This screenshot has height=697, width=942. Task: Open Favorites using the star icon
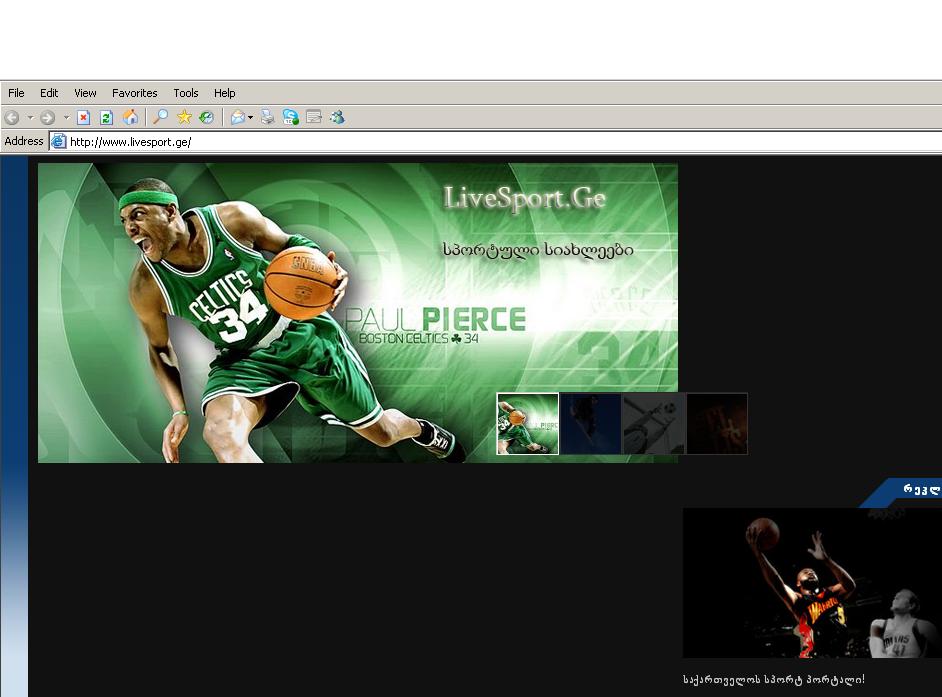(x=184, y=117)
